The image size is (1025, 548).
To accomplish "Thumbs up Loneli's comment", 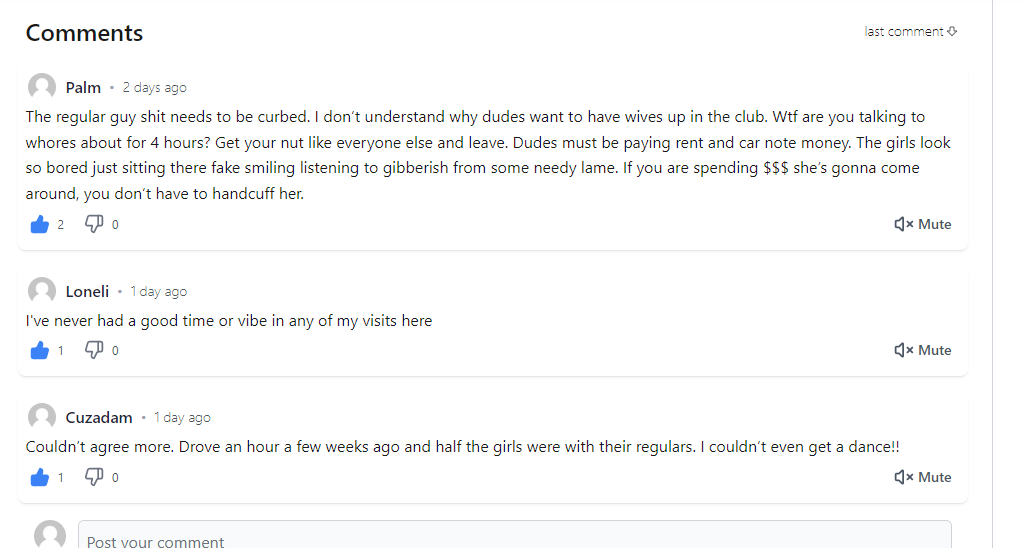I will 40,351.
